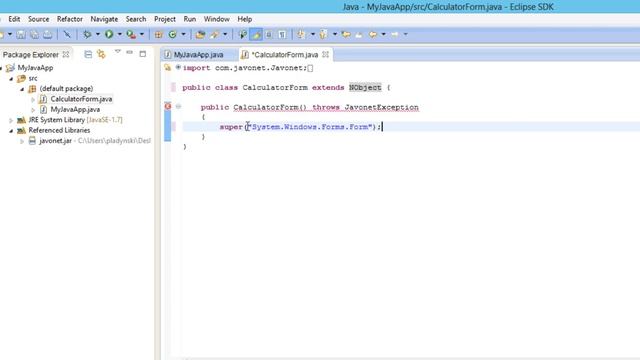Expand the CalculatorForm.java tree node
The width and height of the screenshot is (640, 360).
33,100
